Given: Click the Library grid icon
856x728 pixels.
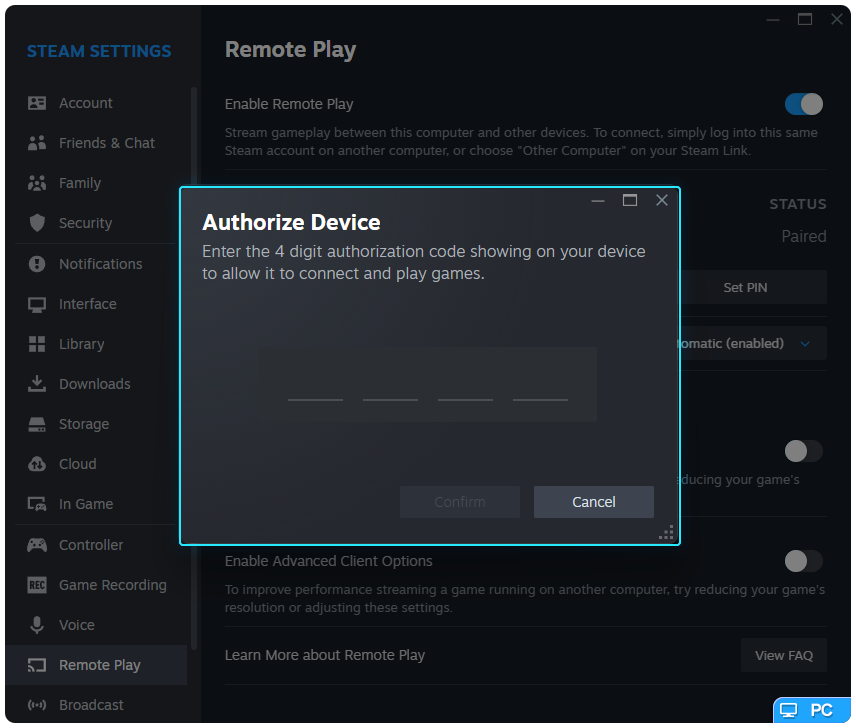Looking at the screenshot, I should 37,344.
